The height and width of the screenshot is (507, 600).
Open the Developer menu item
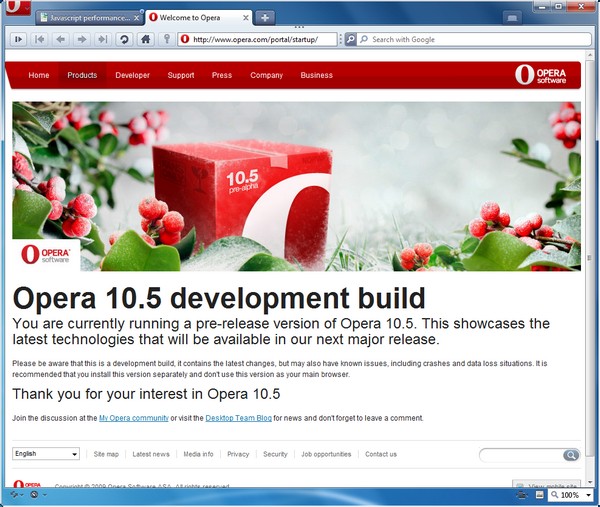tap(132, 75)
